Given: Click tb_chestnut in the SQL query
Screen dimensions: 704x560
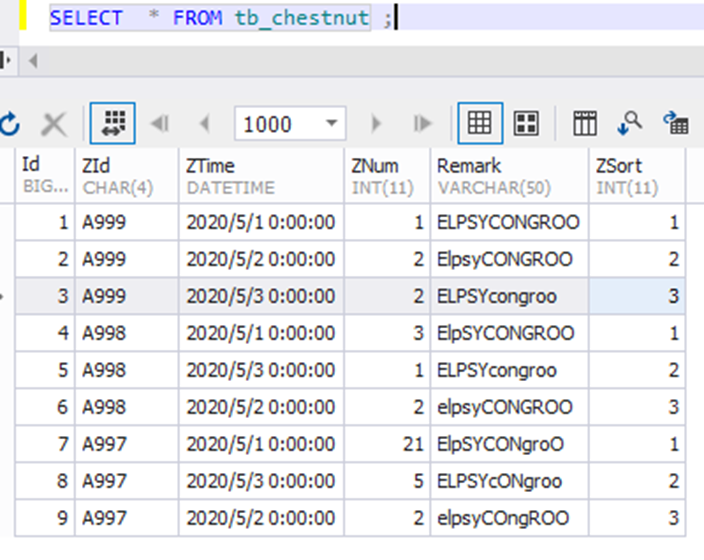Looking at the screenshot, I should pyautogui.click(x=302, y=18).
